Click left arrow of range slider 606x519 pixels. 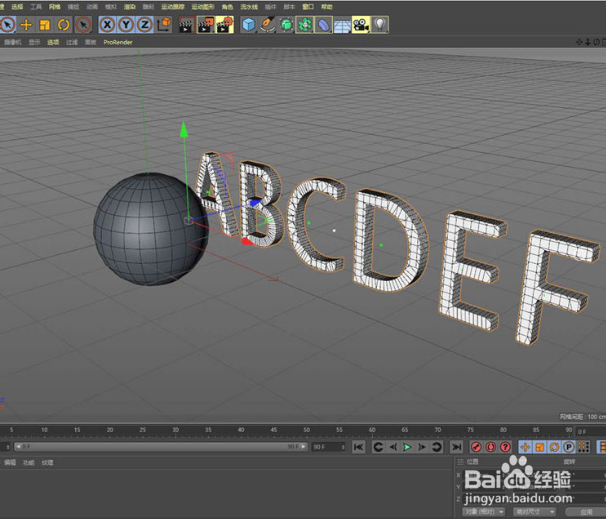17,447
